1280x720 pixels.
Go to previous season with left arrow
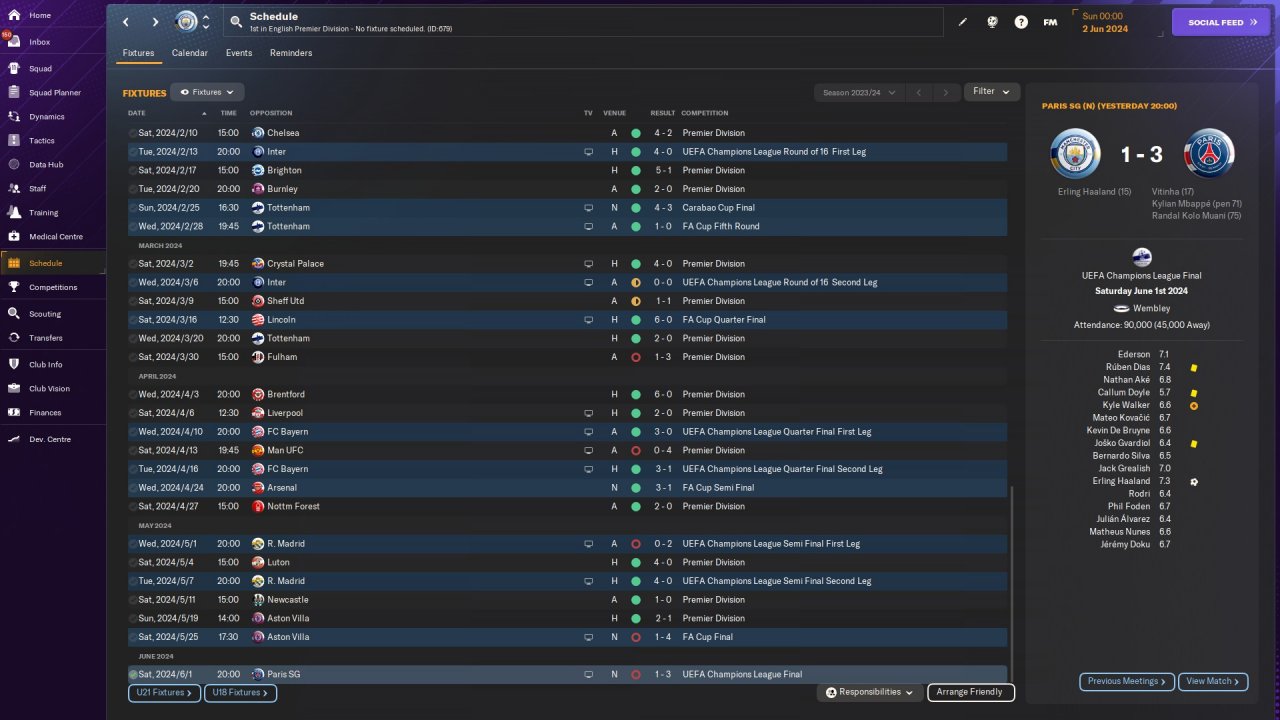(x=919, y=93)
